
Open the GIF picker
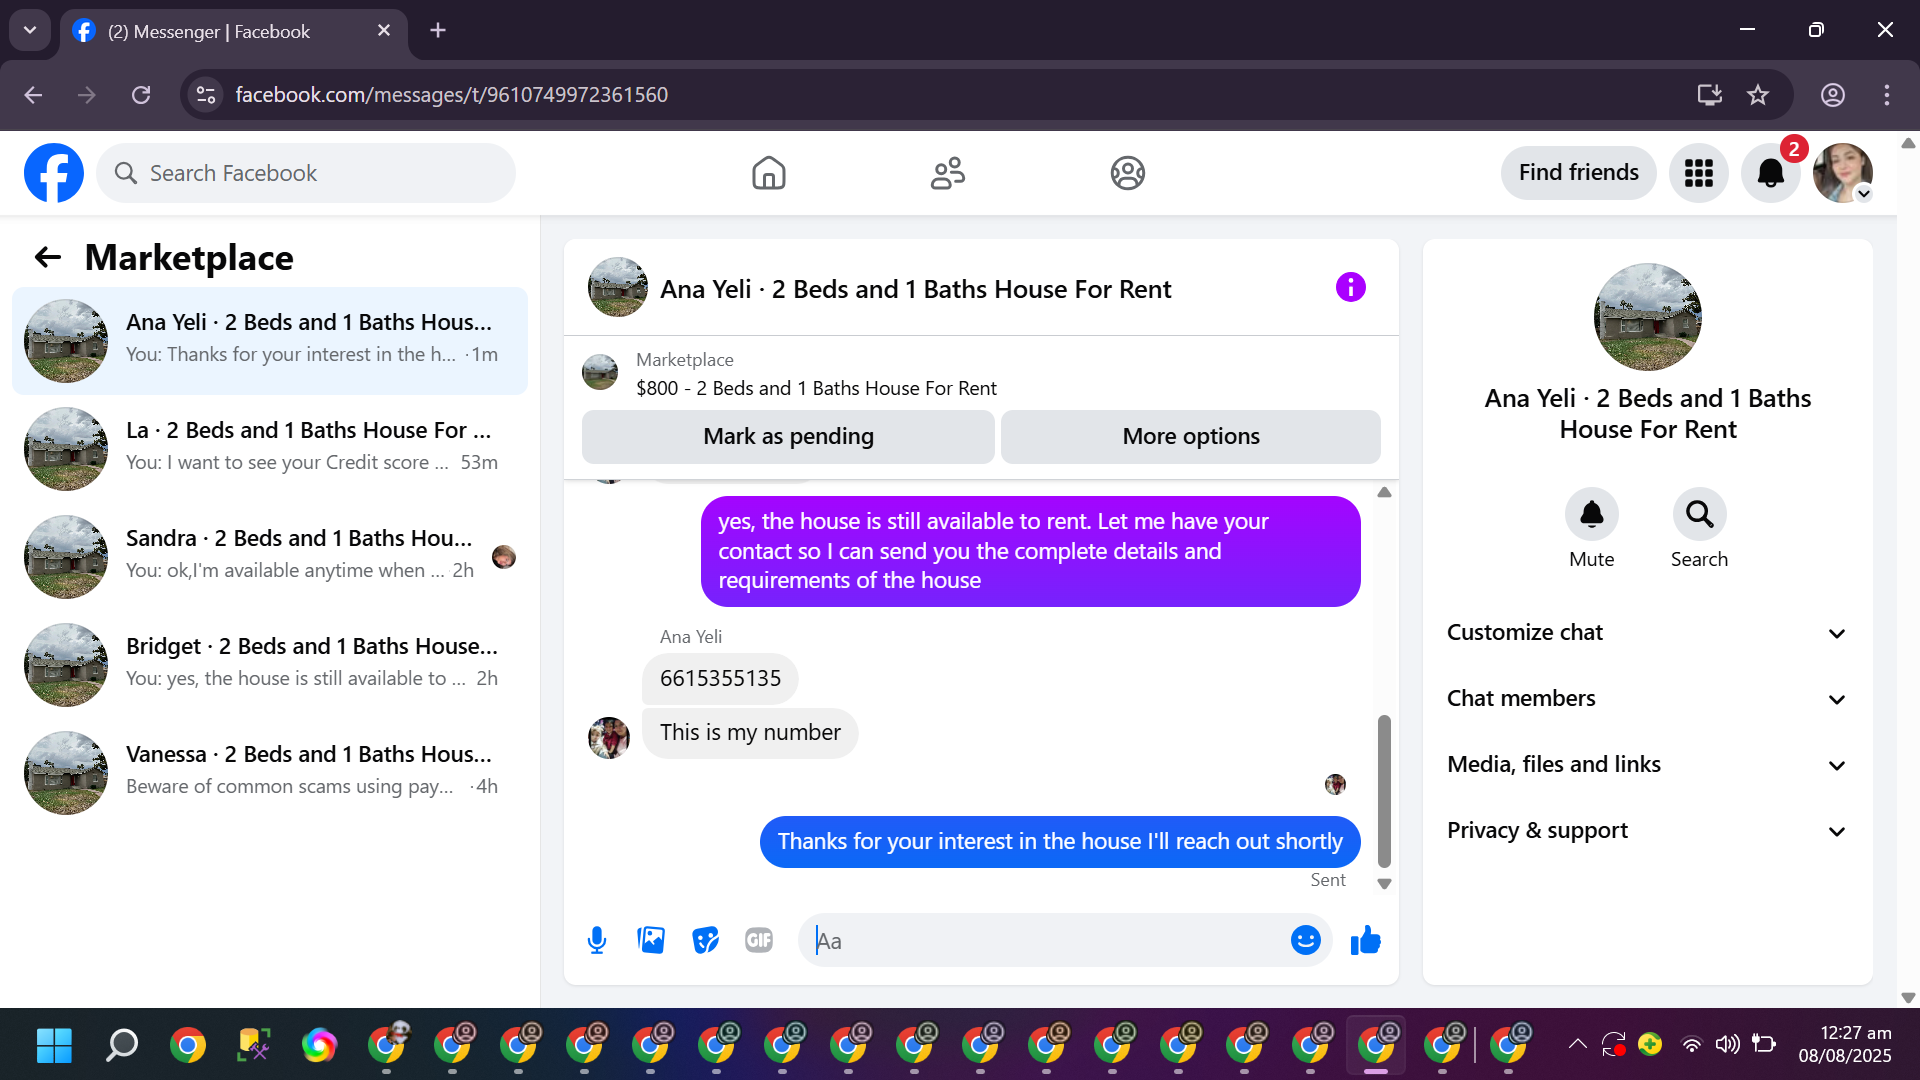759,940
